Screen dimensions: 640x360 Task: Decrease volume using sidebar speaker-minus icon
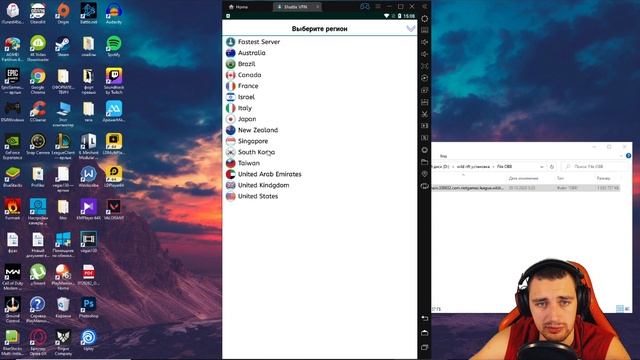coord(424,54)
